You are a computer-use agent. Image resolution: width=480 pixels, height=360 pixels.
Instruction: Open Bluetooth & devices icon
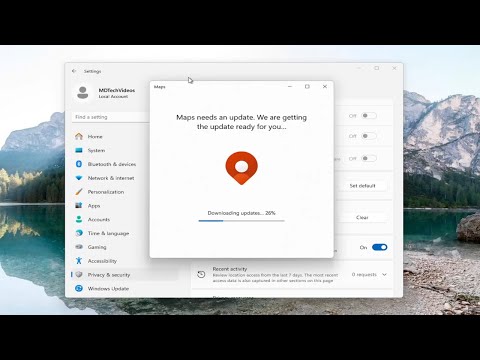(x=79, y=164)
